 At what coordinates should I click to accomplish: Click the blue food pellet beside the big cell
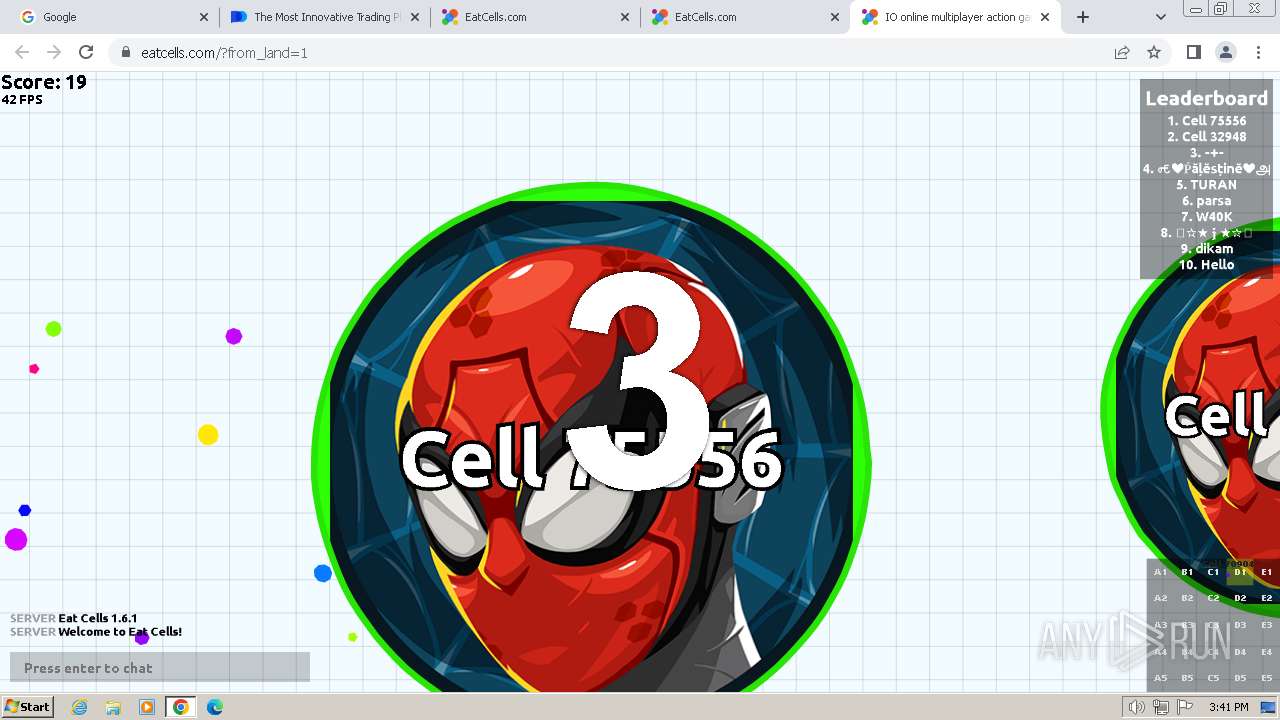click(323, 573)
